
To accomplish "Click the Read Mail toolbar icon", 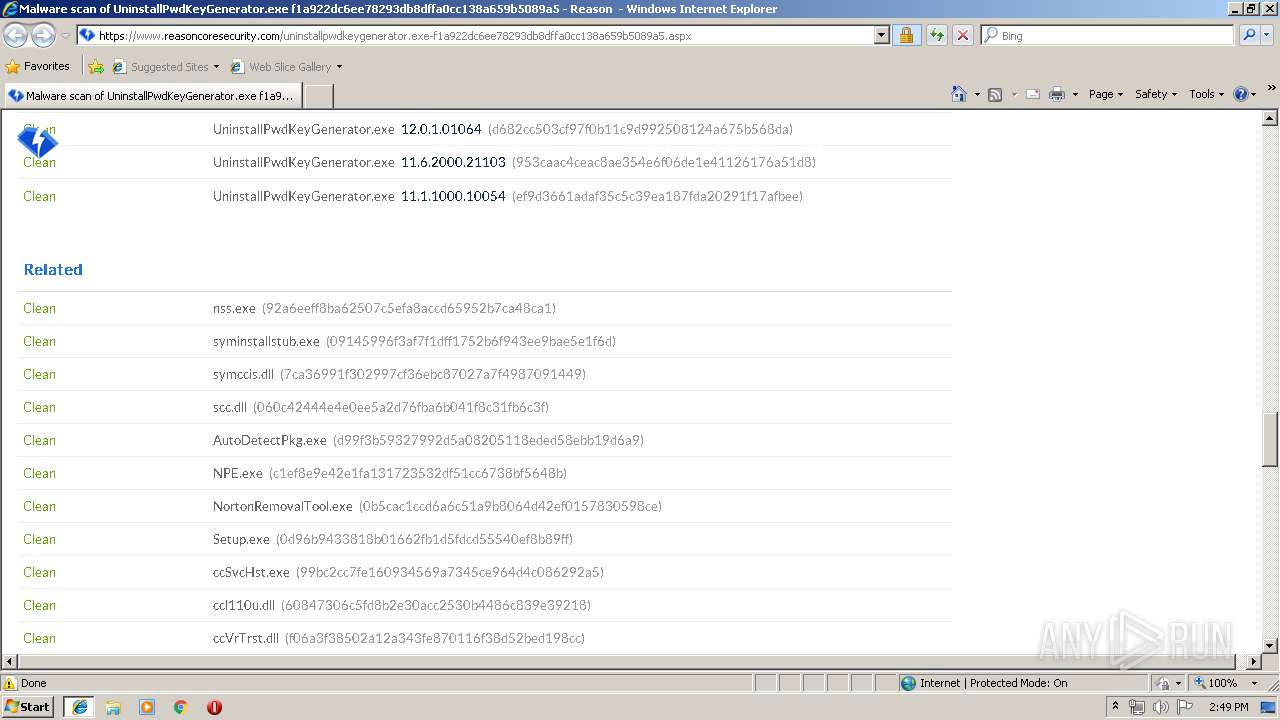I will (x=1033, y=94).
